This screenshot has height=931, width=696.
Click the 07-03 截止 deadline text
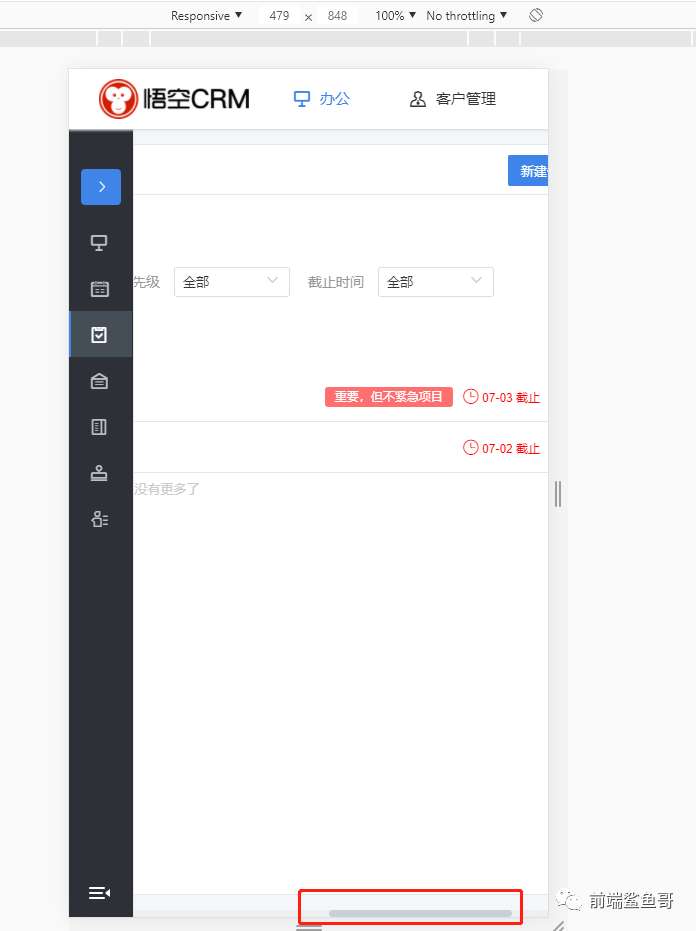511,397
